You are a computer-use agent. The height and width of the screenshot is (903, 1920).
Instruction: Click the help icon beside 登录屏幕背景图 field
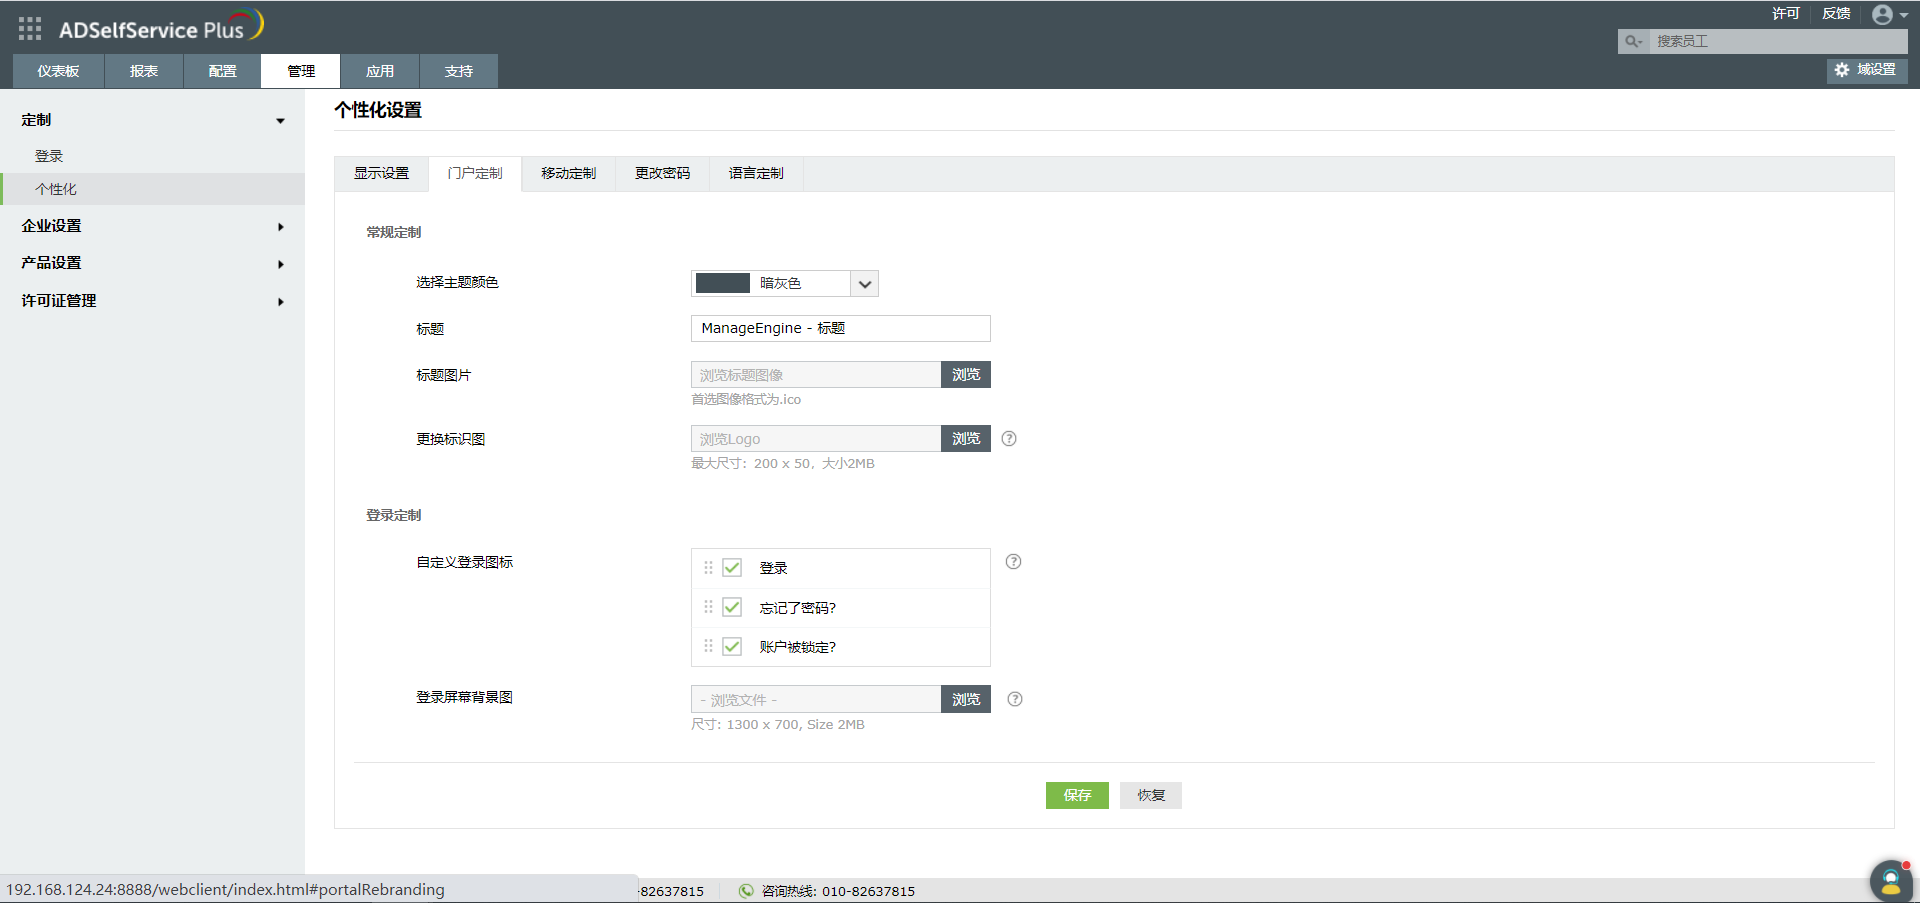point(1015,699)
